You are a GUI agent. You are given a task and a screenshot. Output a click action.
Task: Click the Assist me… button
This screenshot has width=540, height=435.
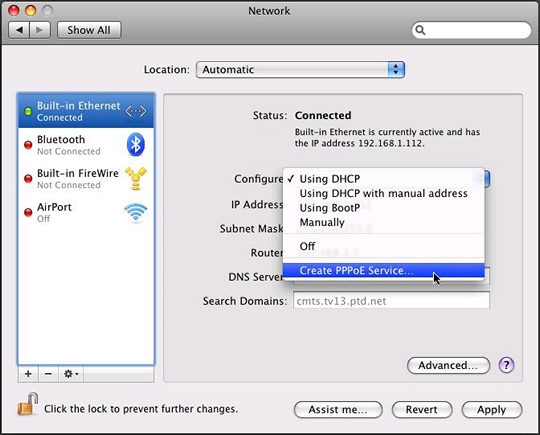tap(338, 410)
